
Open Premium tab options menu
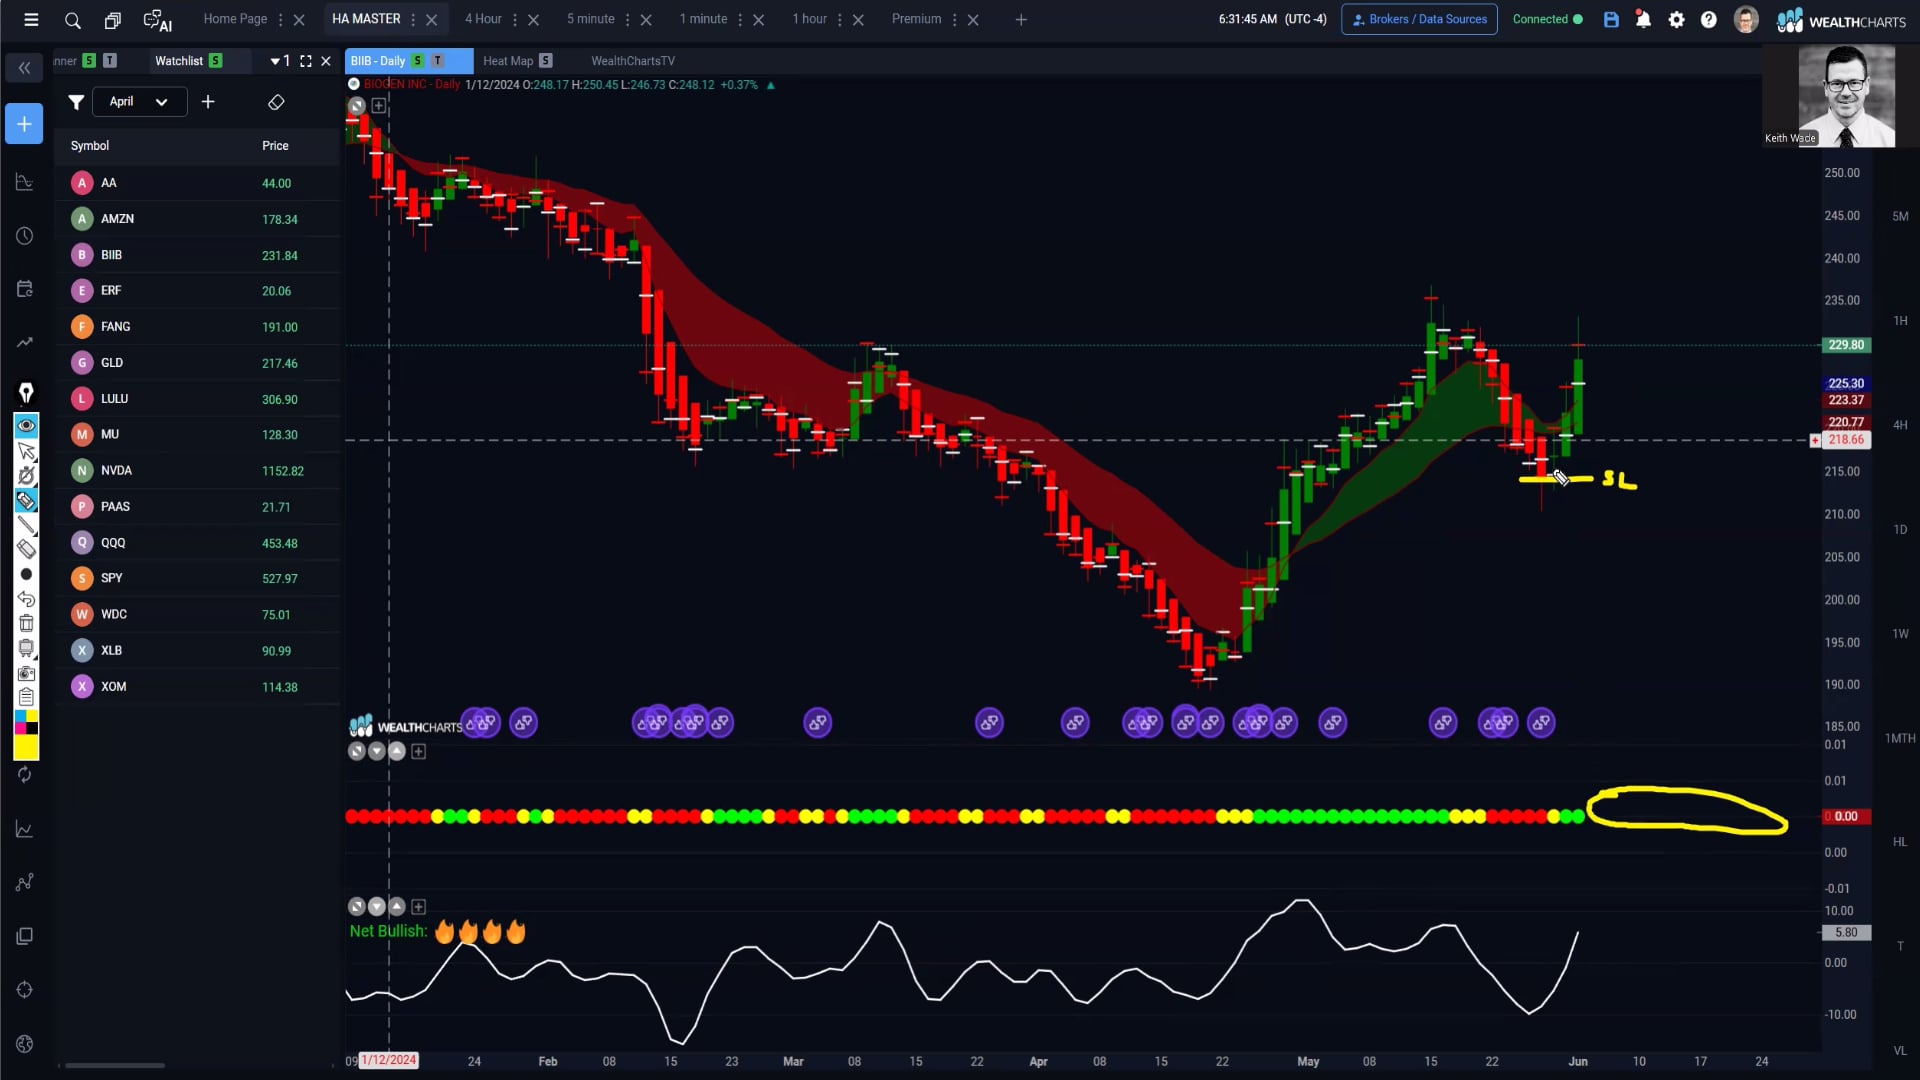click(x=954, y=19)
